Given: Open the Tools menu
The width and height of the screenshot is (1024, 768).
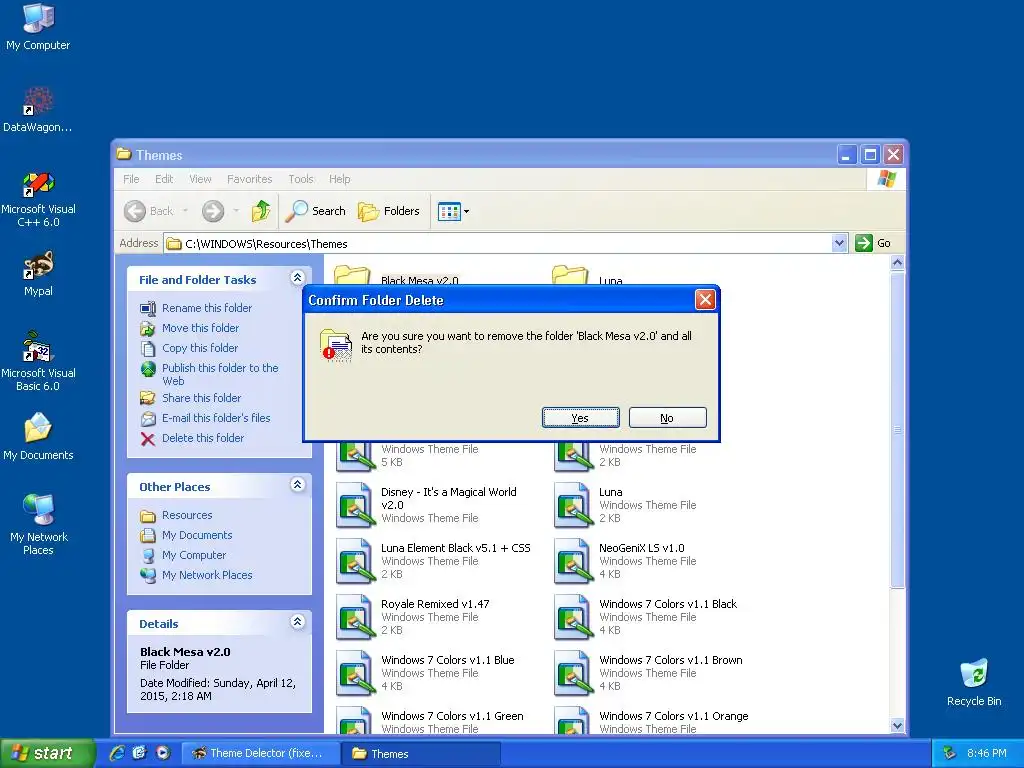Looking at the screenshot, I should [x=301, y=179].
